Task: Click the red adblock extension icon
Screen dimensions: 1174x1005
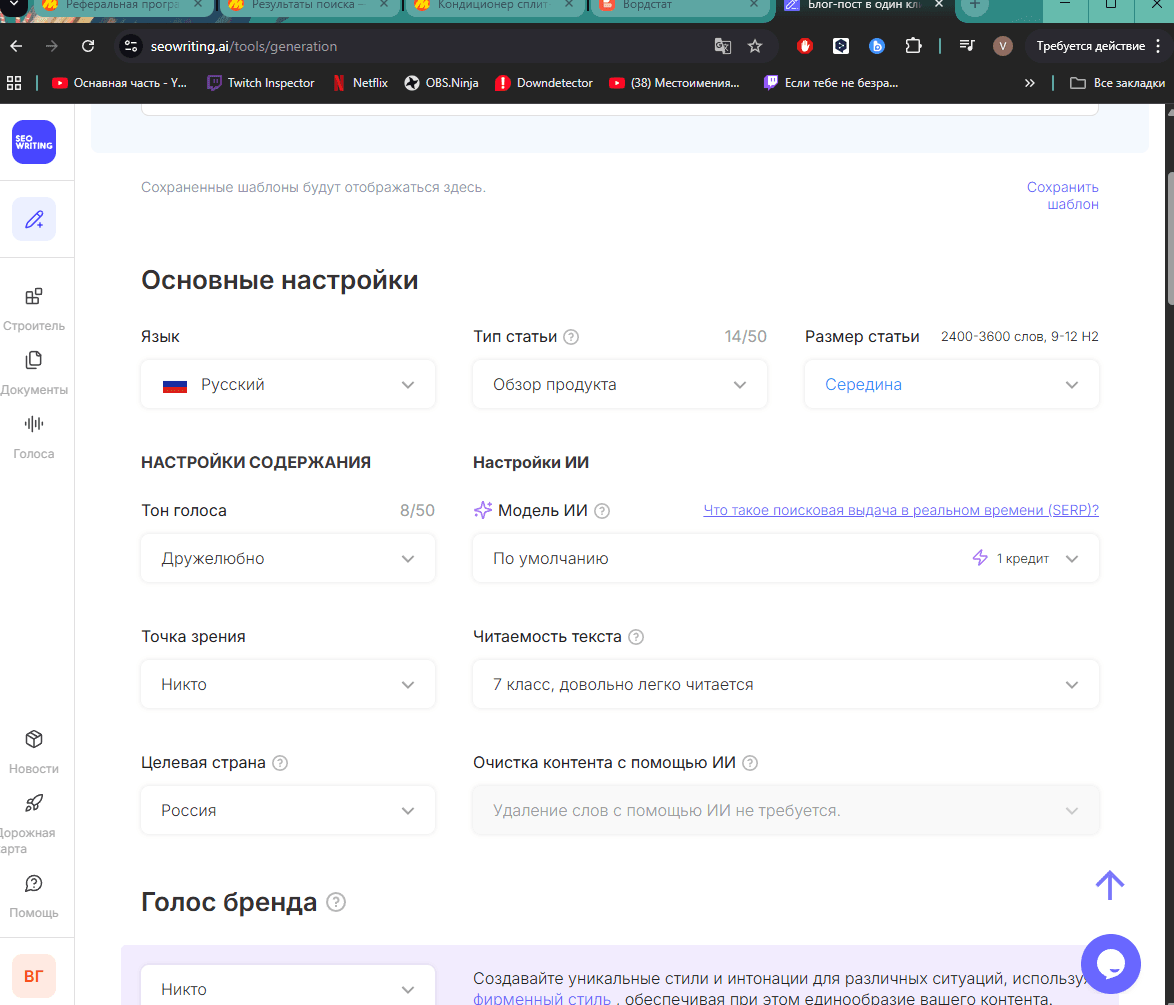Action: coord(805,46)
